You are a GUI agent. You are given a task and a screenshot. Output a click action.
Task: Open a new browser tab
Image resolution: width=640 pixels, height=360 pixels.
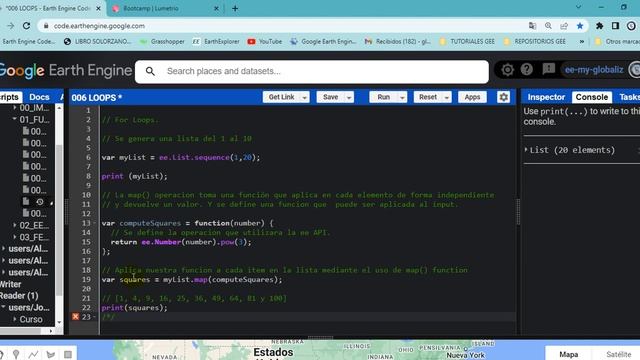click(235, 8)
